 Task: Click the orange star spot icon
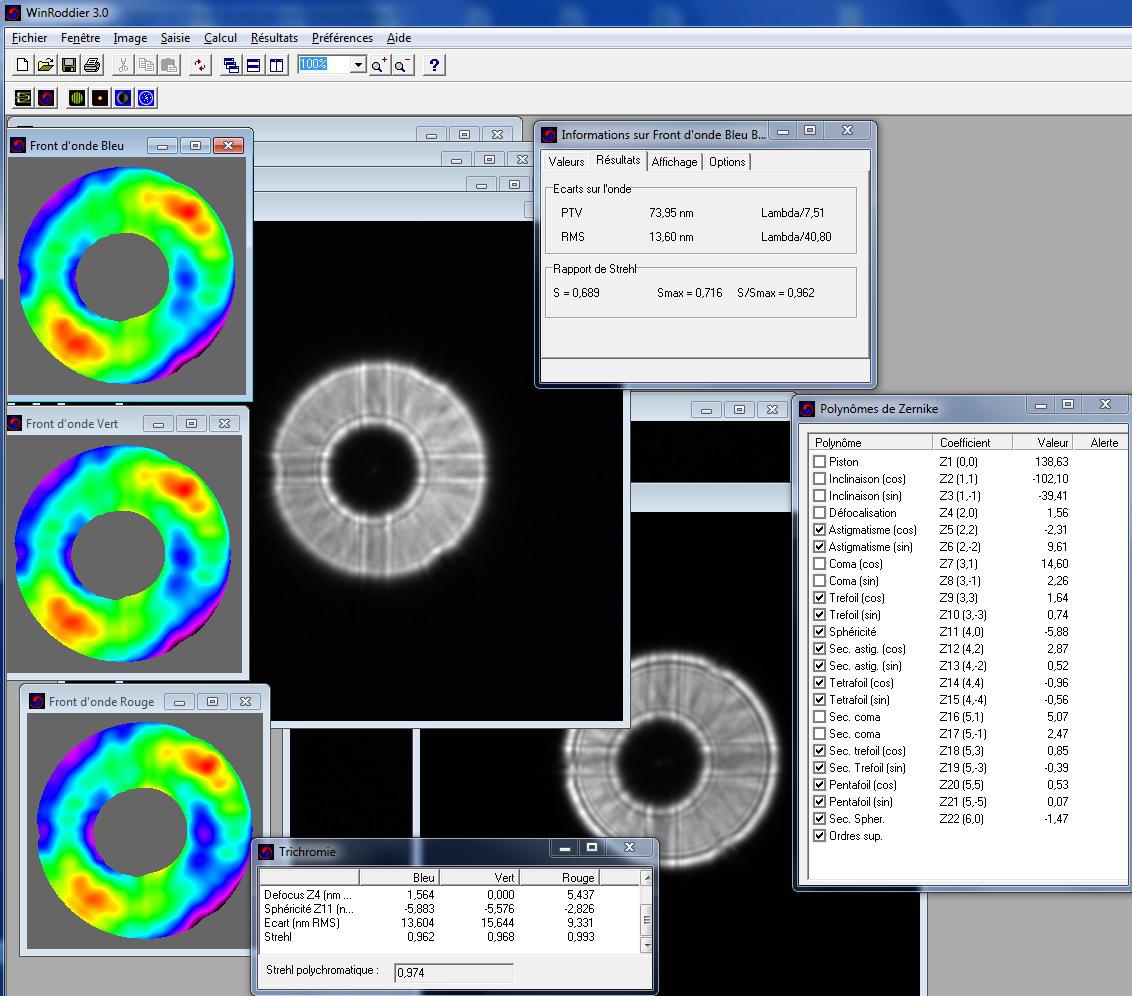(99, 98)
